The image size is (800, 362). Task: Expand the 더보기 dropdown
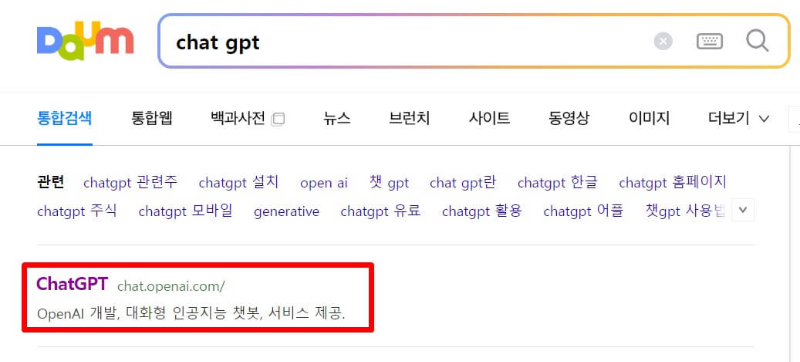click(x=738, y=118)
